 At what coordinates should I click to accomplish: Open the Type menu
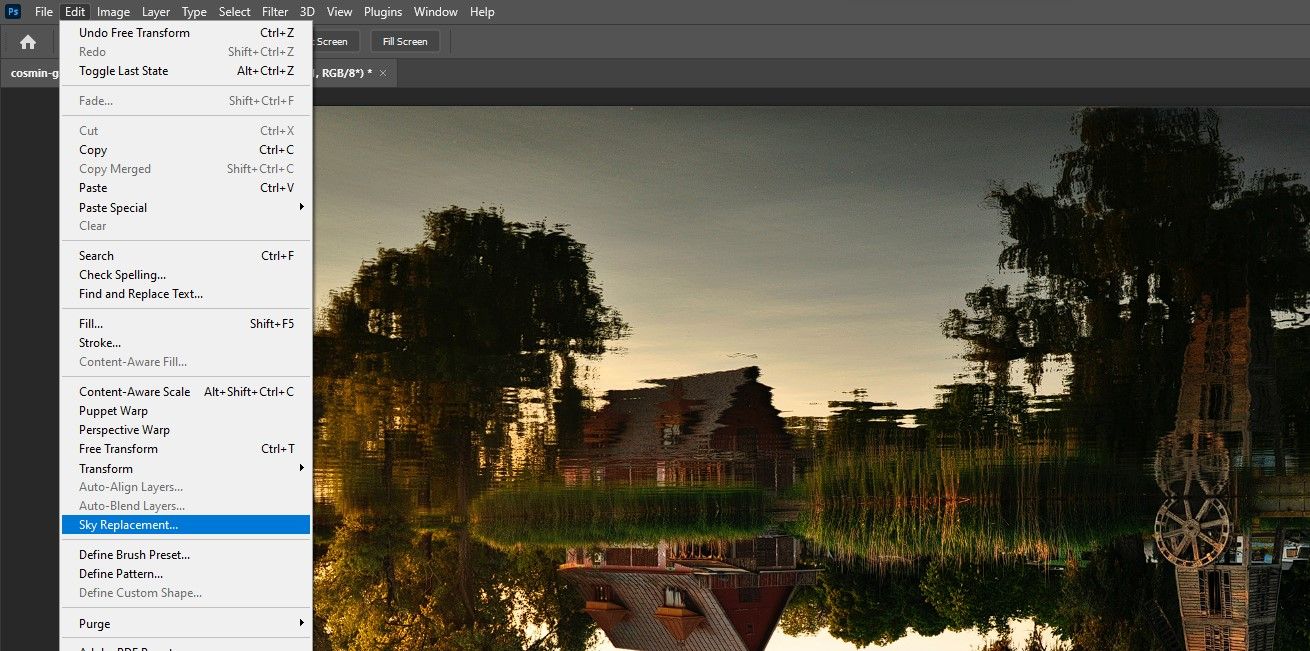pos(194,12)
